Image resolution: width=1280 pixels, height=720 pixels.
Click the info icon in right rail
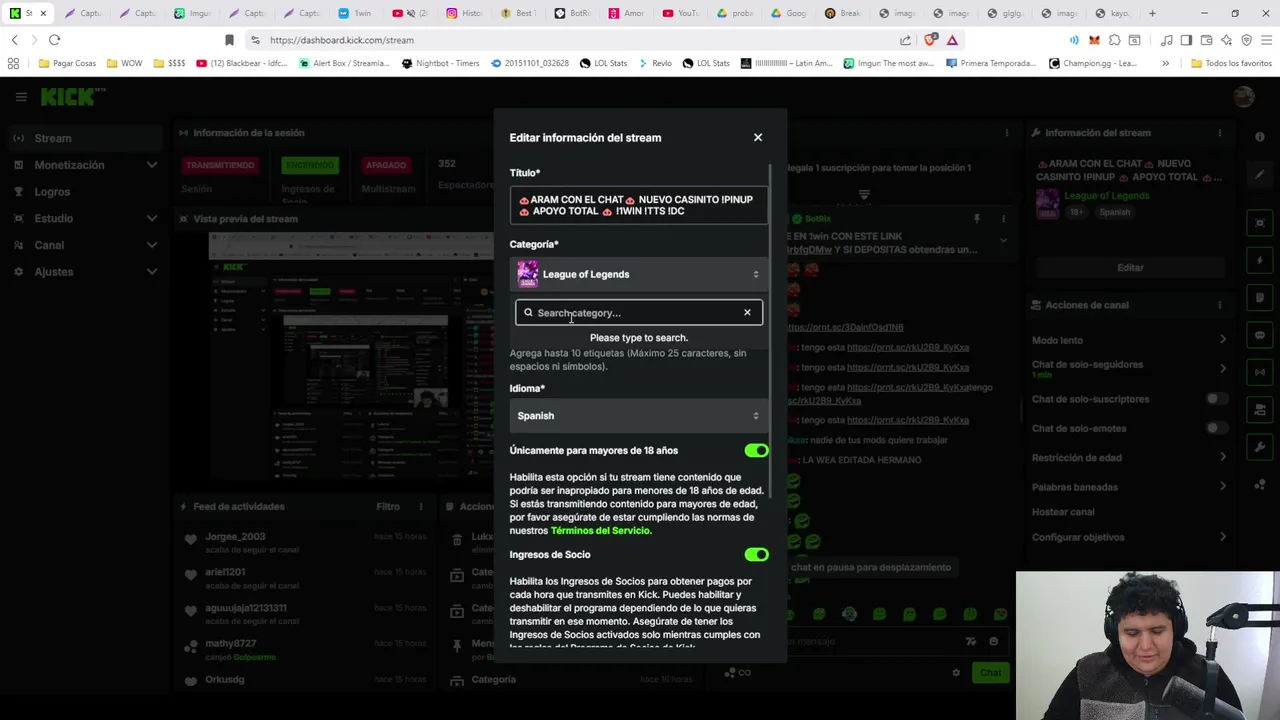(x=1260, y=137)
